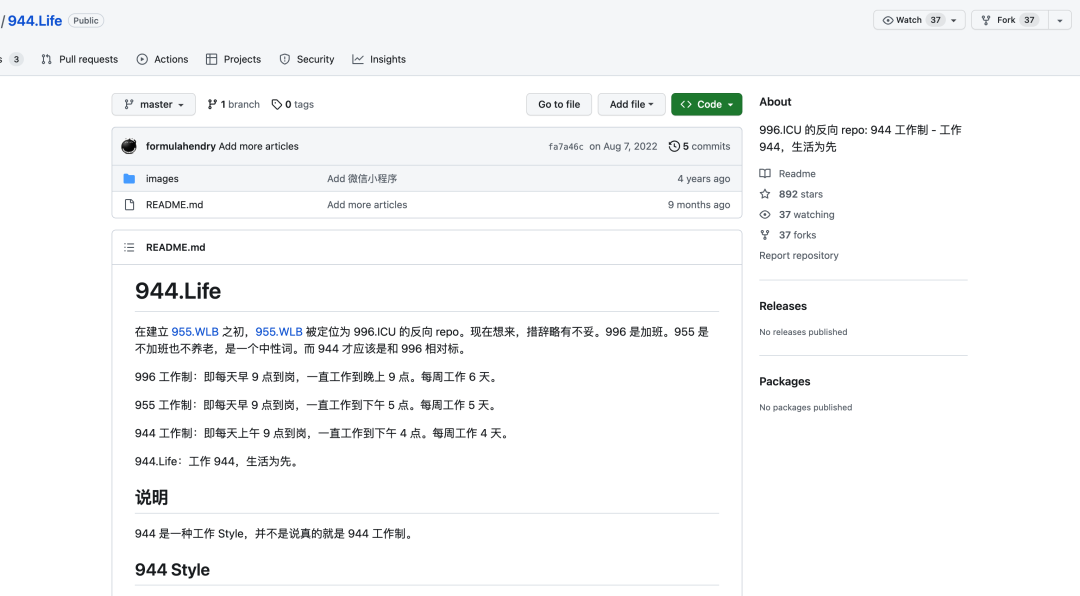Click the 'No releases published' text
Screen dimensions: 1080x596
coord(803,332)
